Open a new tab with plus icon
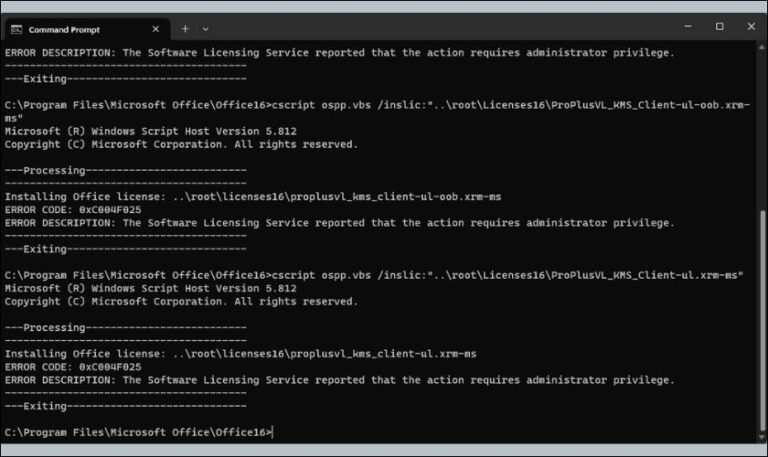The height and width of the screenshot is (457, 768). pos(185,29)
